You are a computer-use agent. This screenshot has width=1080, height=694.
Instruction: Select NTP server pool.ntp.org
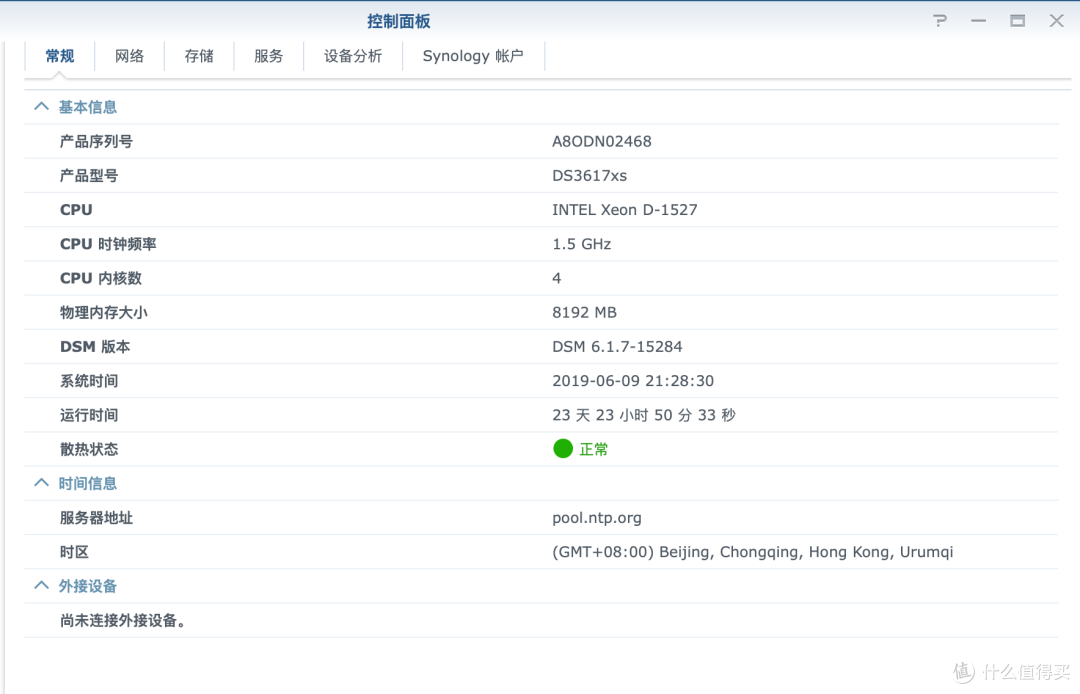[596, 518]
